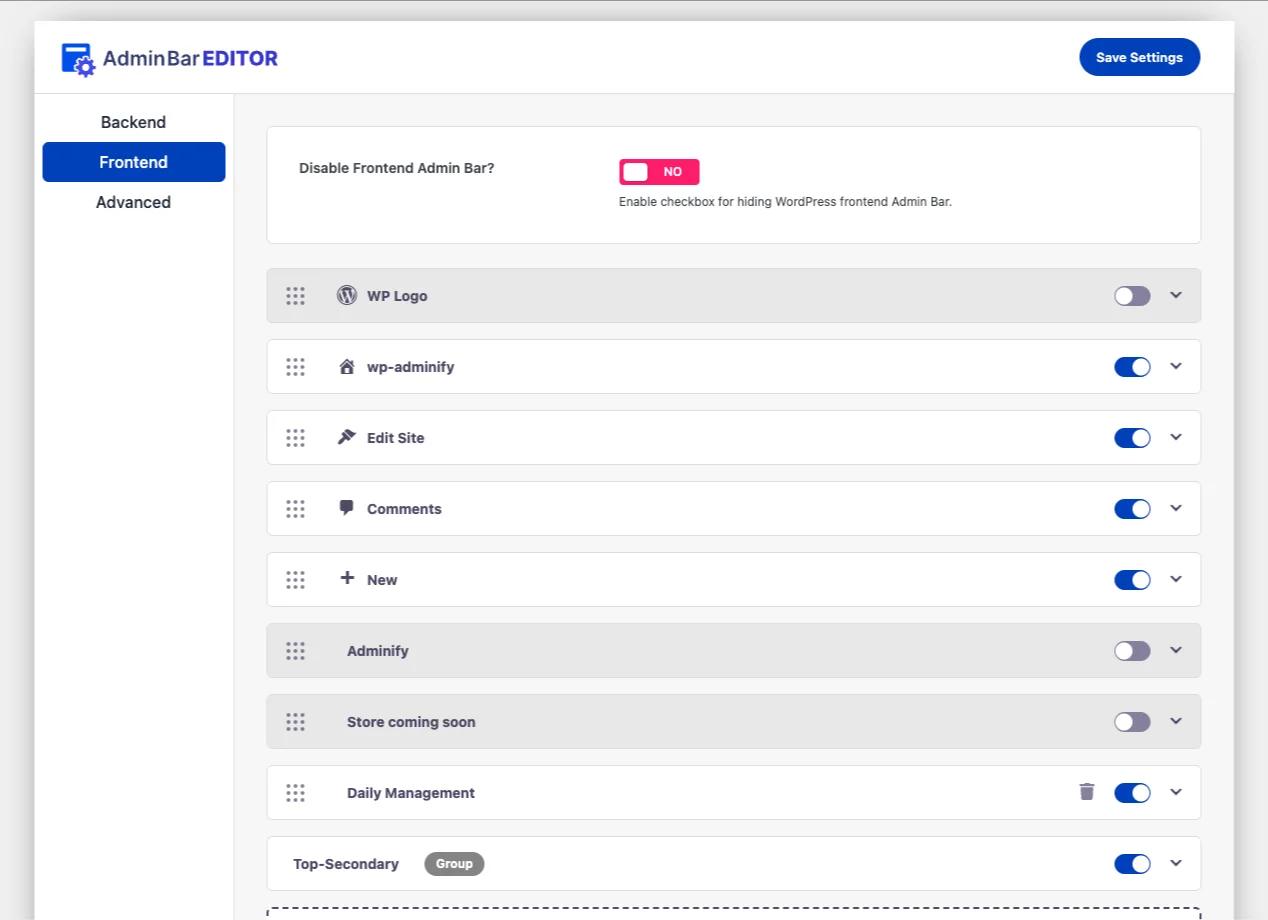Click the drag handle of Edit Site row
The width and height of the screenshot is (1268, 920).
click(295, 438)
